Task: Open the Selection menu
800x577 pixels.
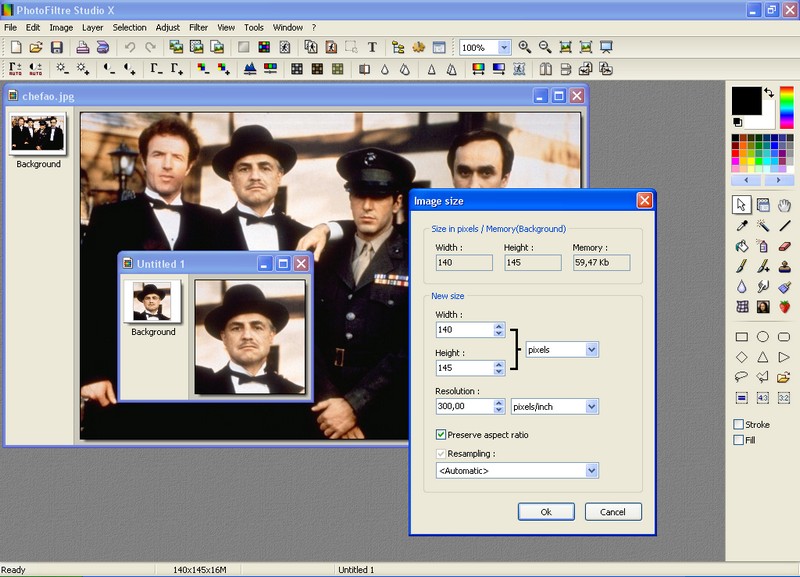Action: (130, 28)
